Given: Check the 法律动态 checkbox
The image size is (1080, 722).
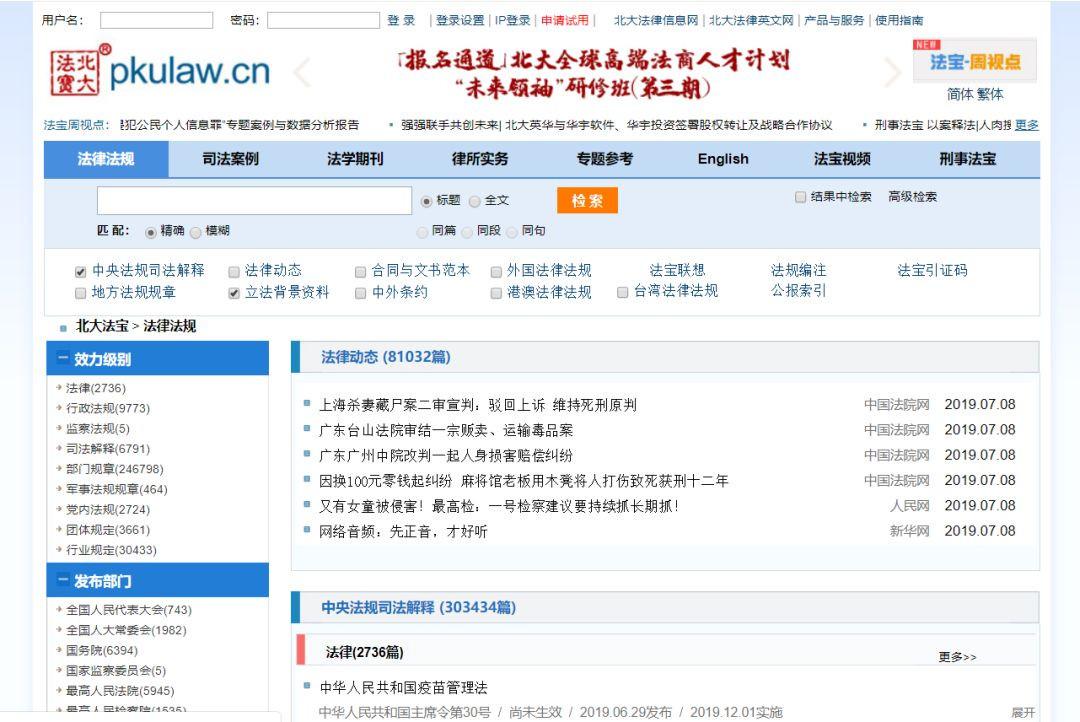Looking at the screenshot, I should coord(234,271).
